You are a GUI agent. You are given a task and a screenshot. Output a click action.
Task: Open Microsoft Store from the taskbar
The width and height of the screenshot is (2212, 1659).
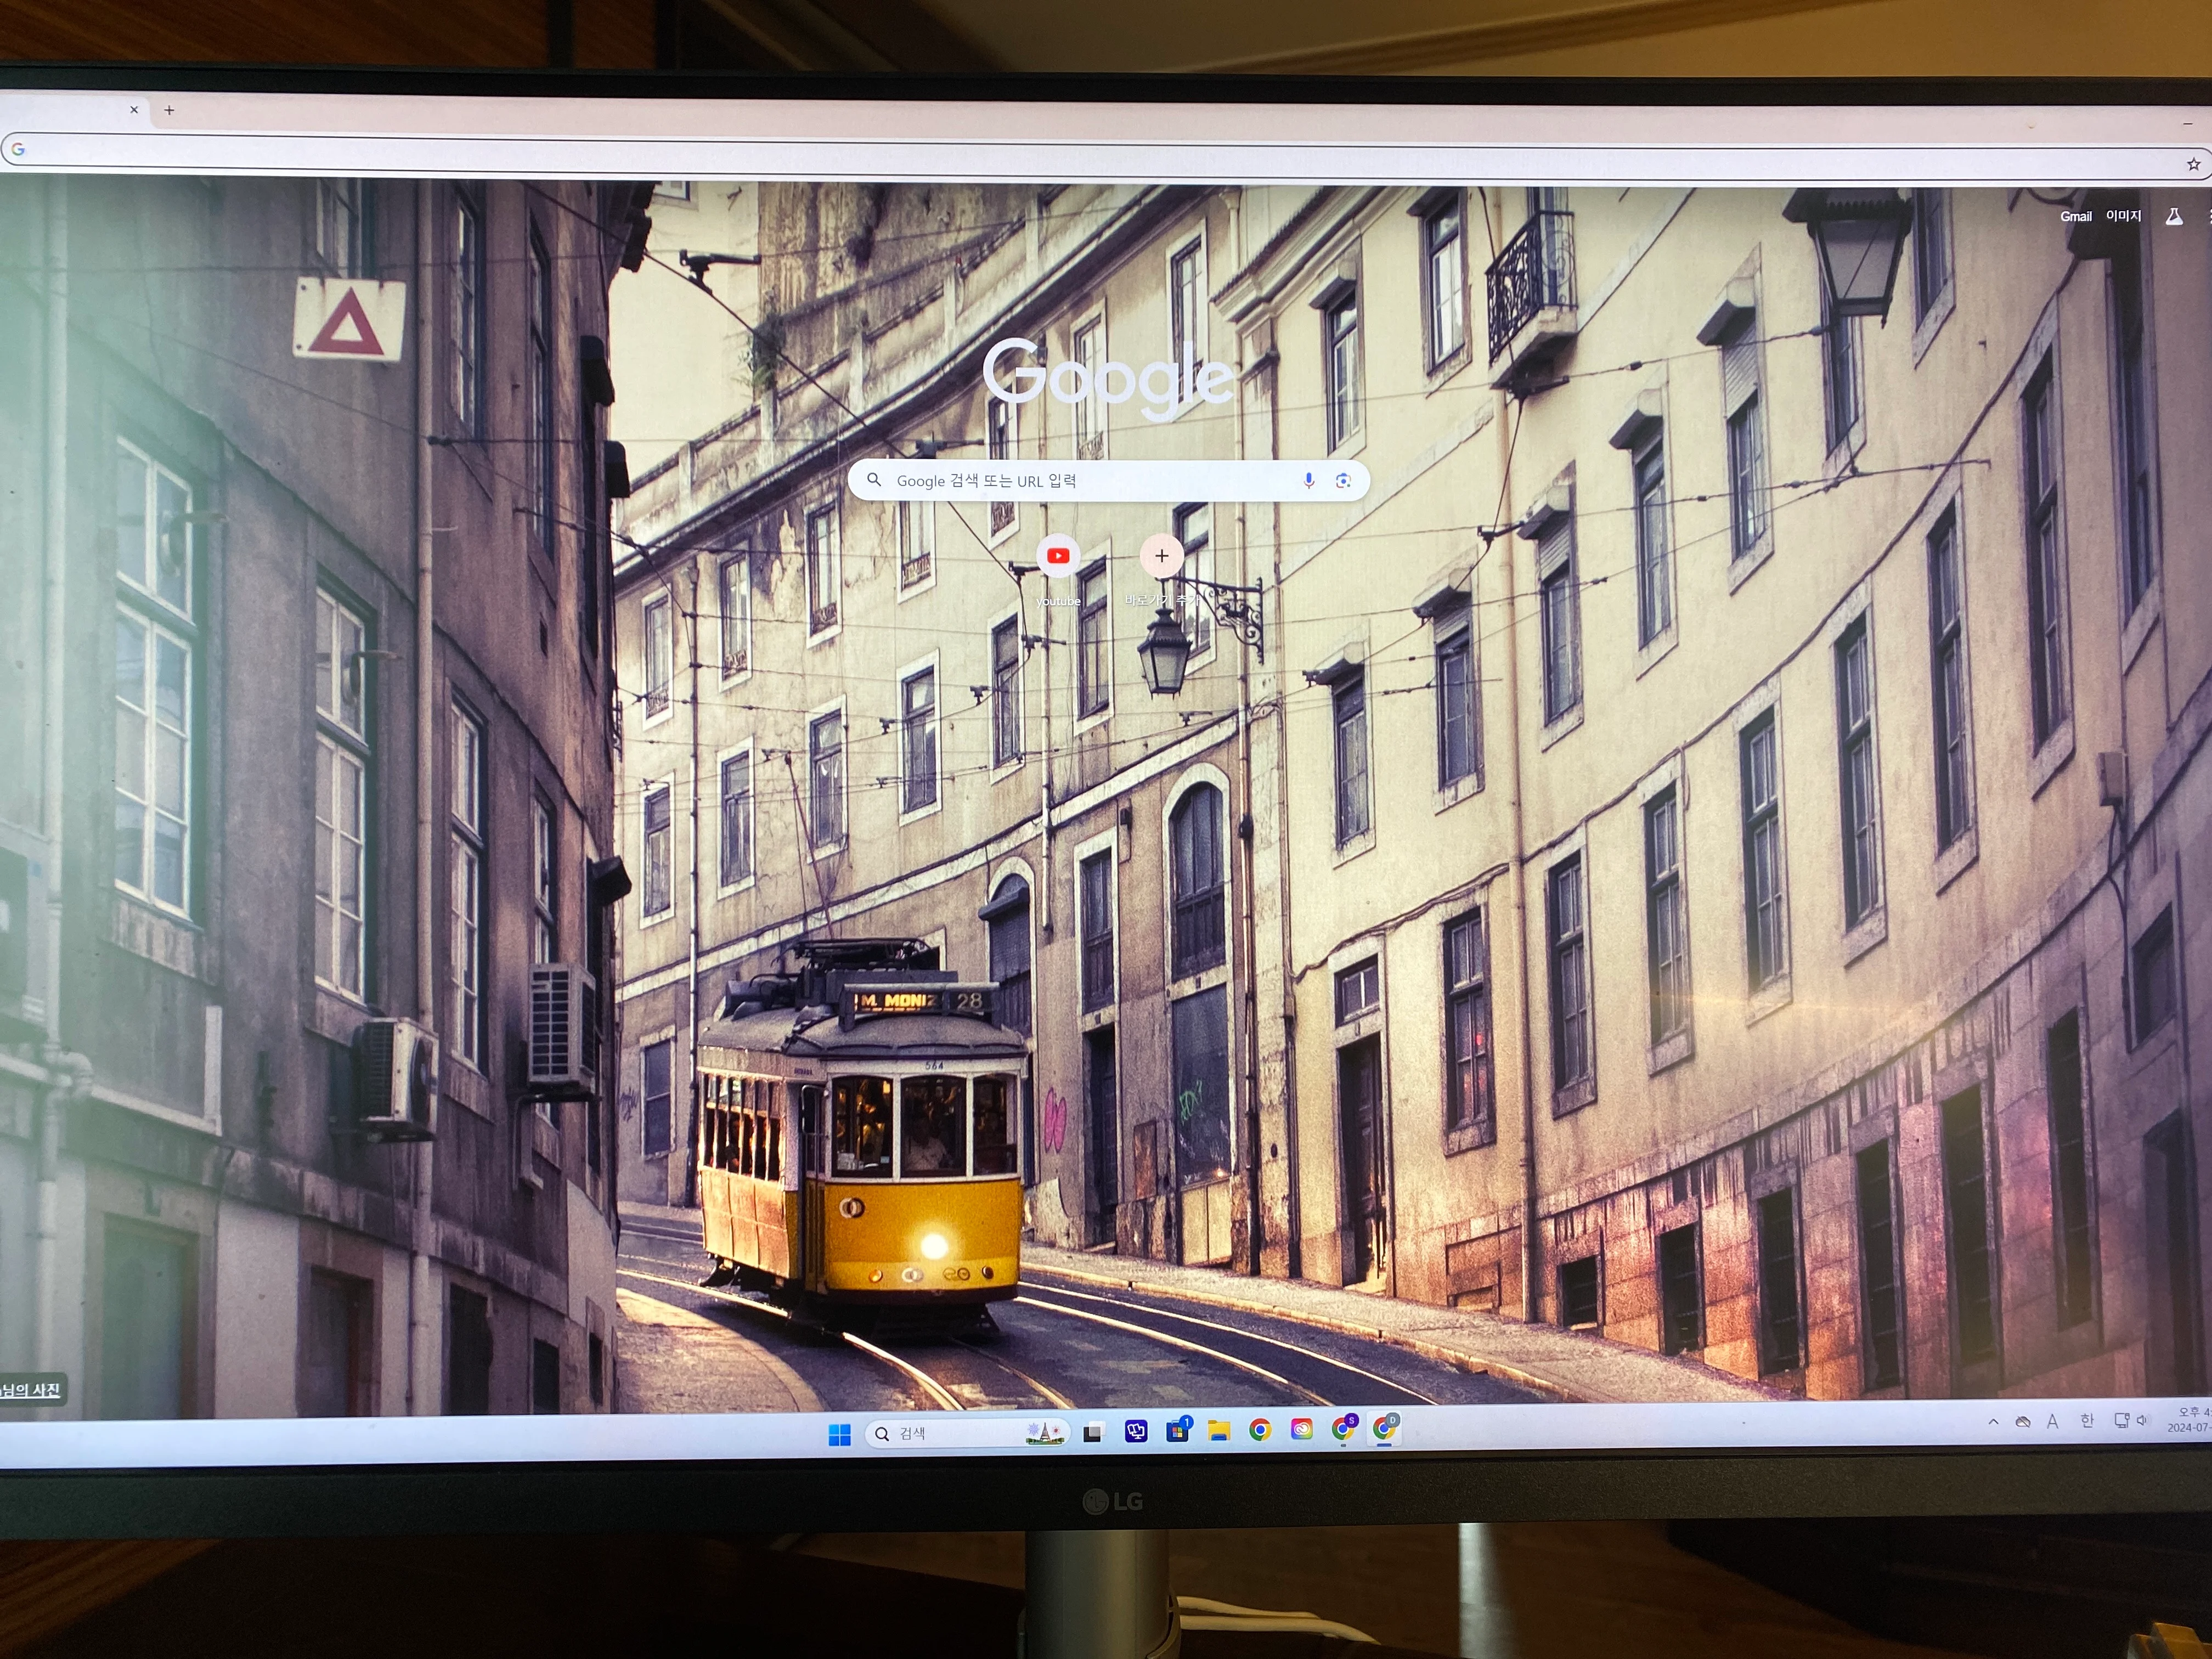coord(1178,1430)
